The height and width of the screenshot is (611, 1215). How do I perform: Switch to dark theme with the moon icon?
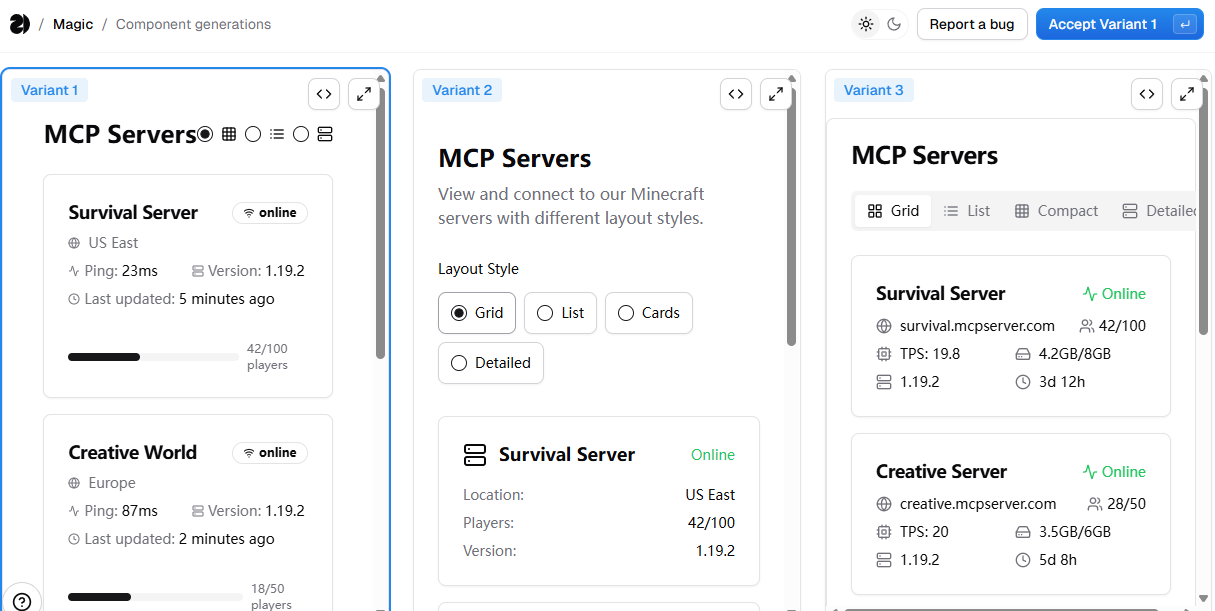894,24
